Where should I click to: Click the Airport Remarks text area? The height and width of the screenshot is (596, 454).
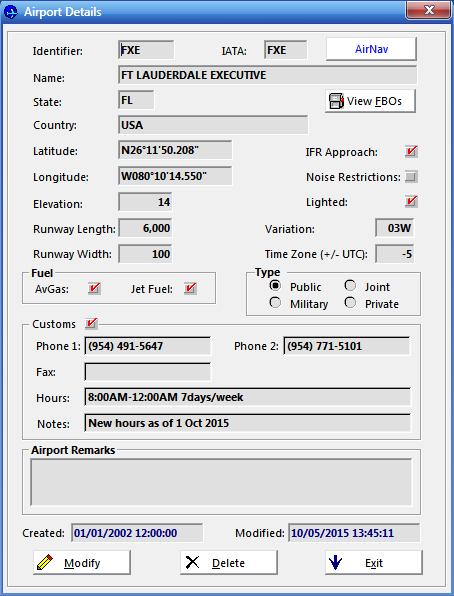pos(221,482)
